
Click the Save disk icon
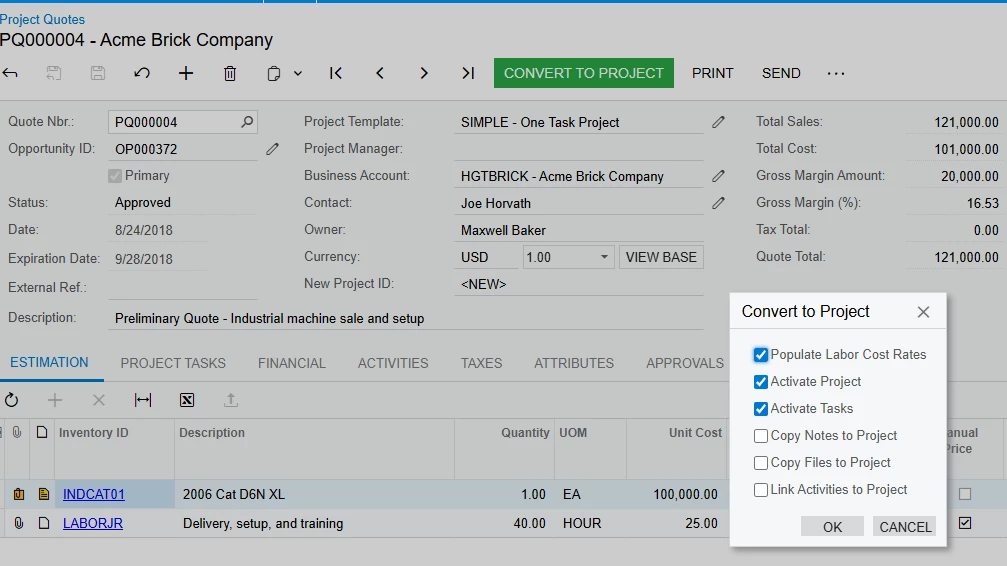[x=98, y=73]
